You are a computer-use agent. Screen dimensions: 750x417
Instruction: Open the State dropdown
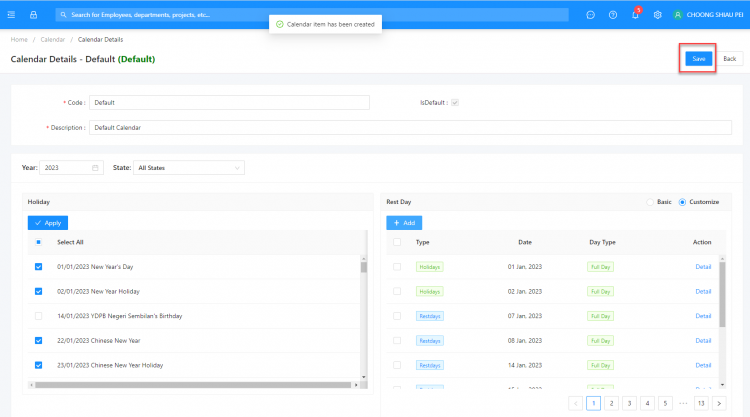189,168
